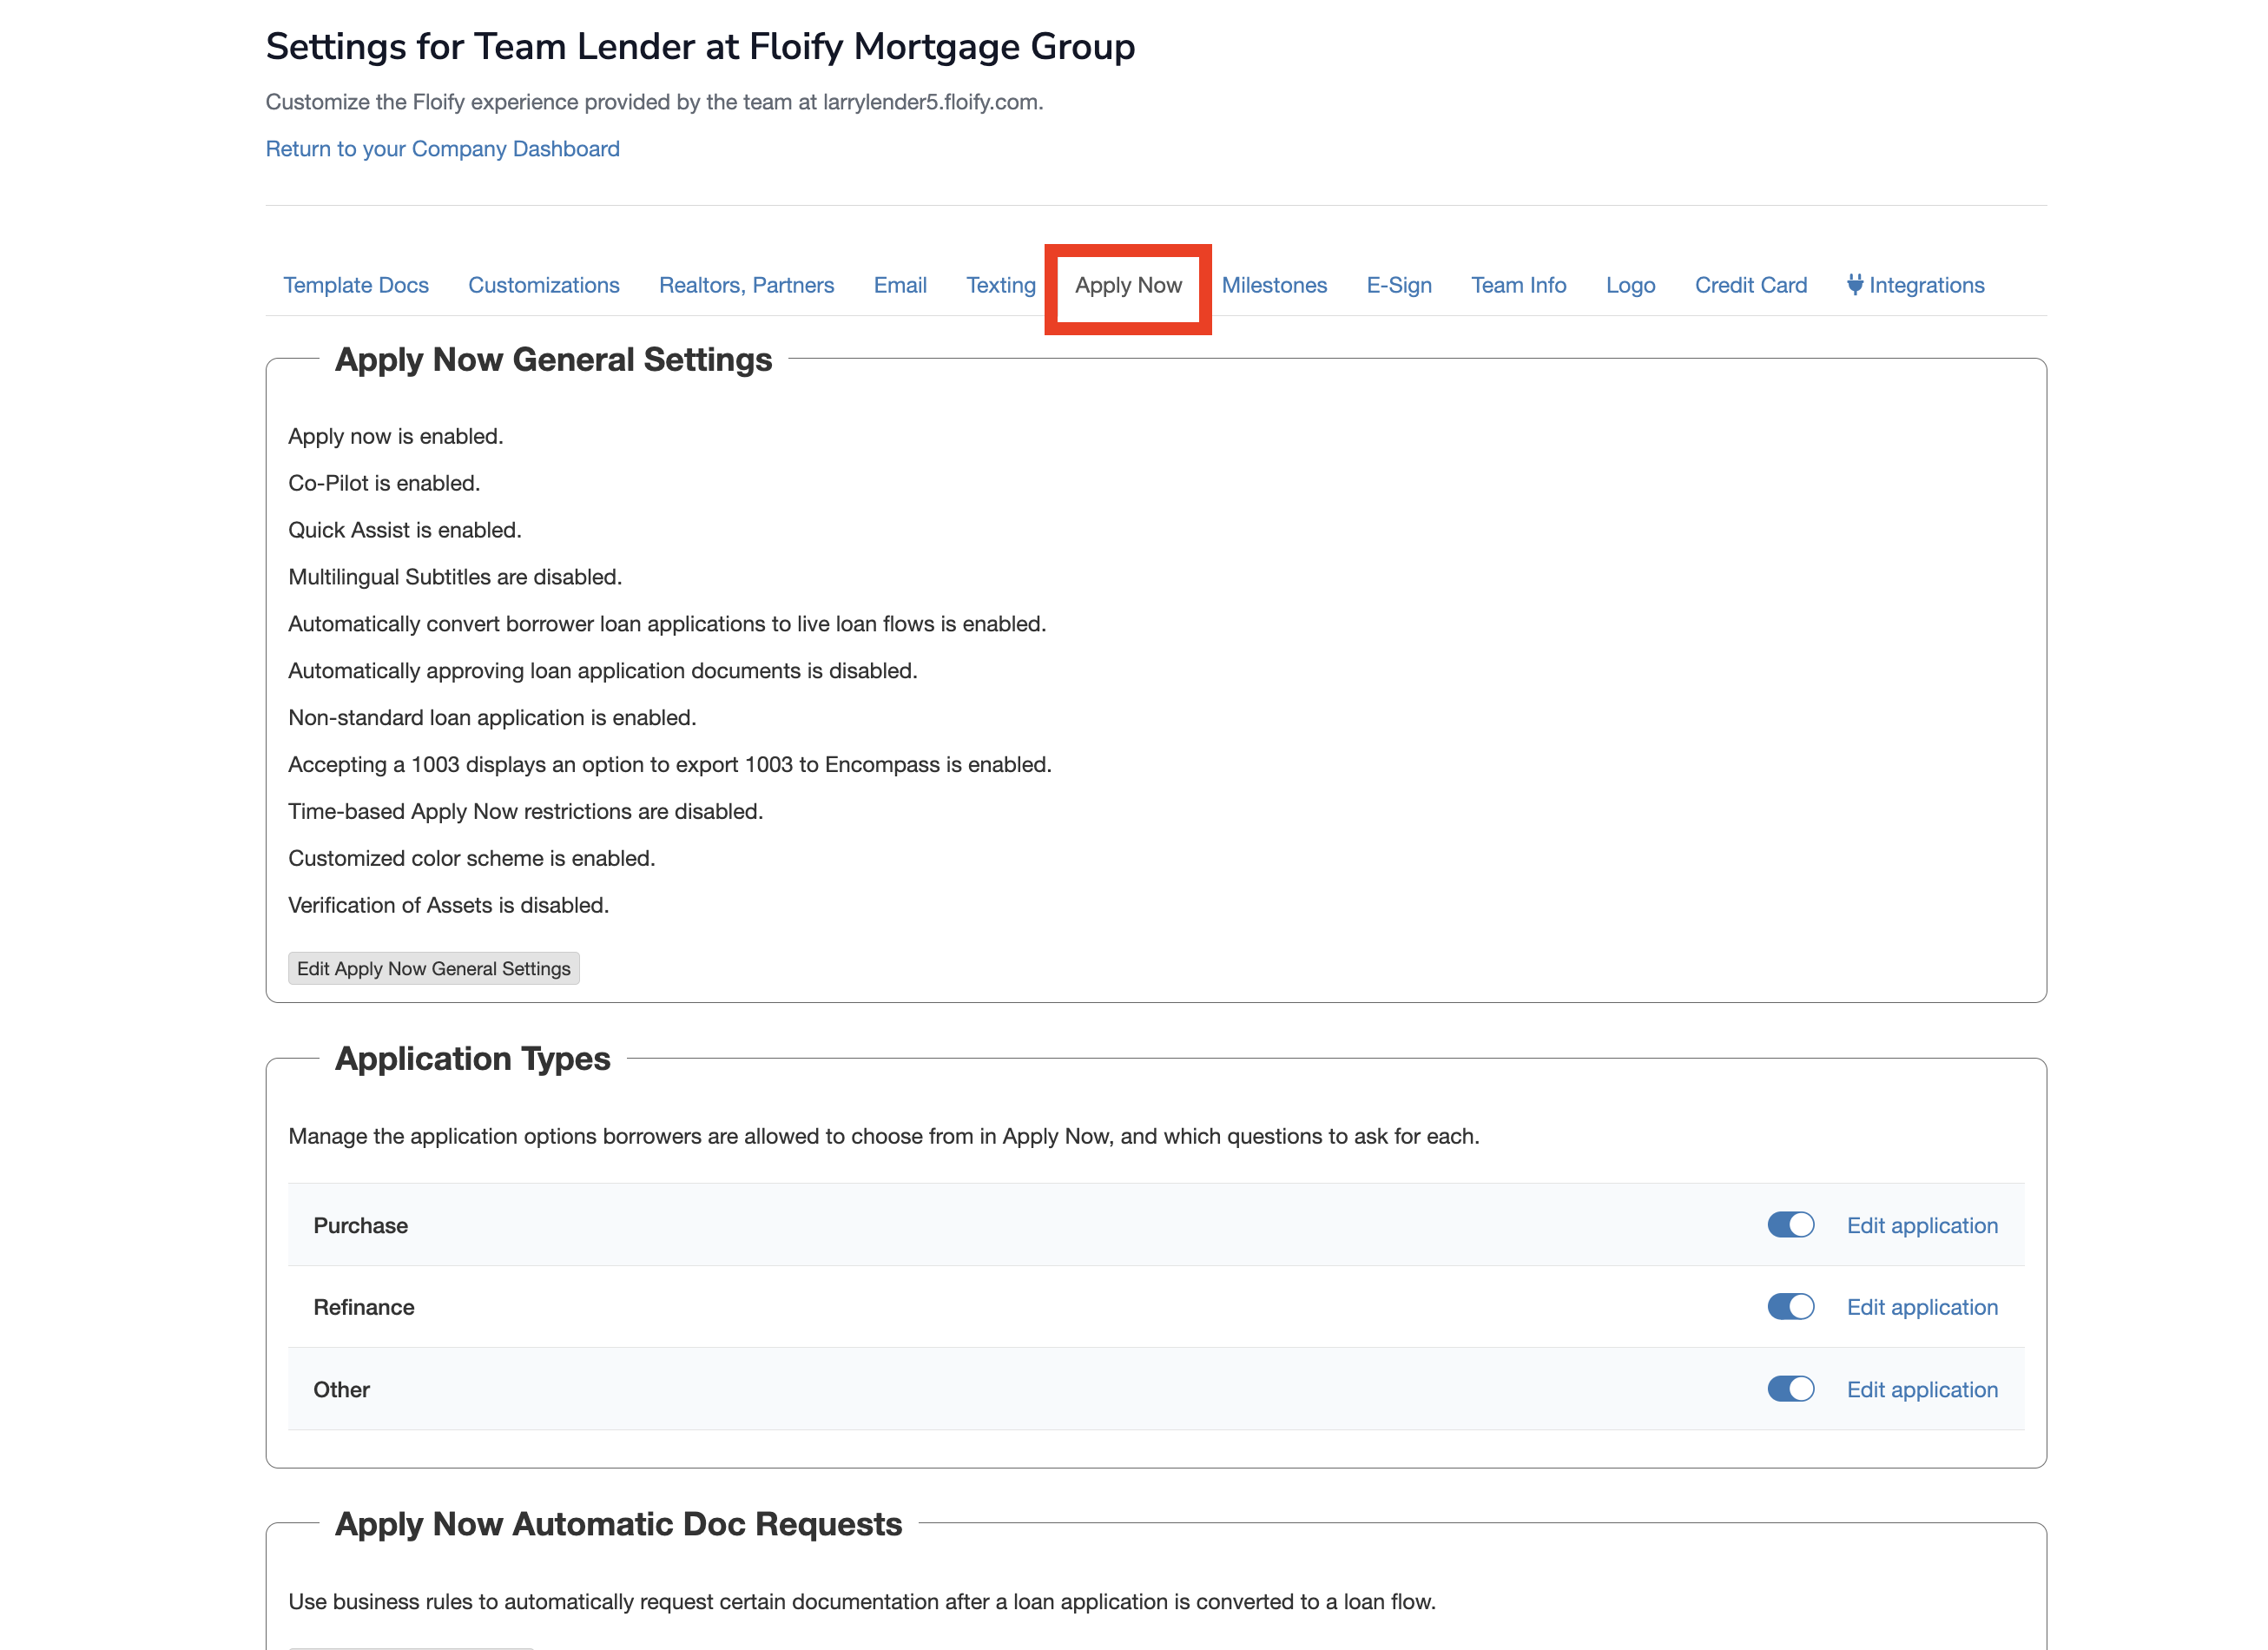This screenshot has height=1650, width=2268.
Task: View the Team Info tab
Action: pyautogui.click(x=1518, y=285)
